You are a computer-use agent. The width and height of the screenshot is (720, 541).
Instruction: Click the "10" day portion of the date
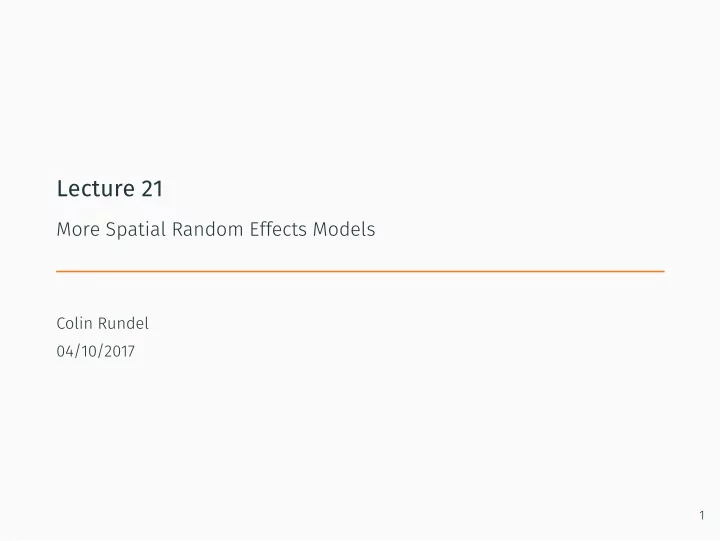89,351
